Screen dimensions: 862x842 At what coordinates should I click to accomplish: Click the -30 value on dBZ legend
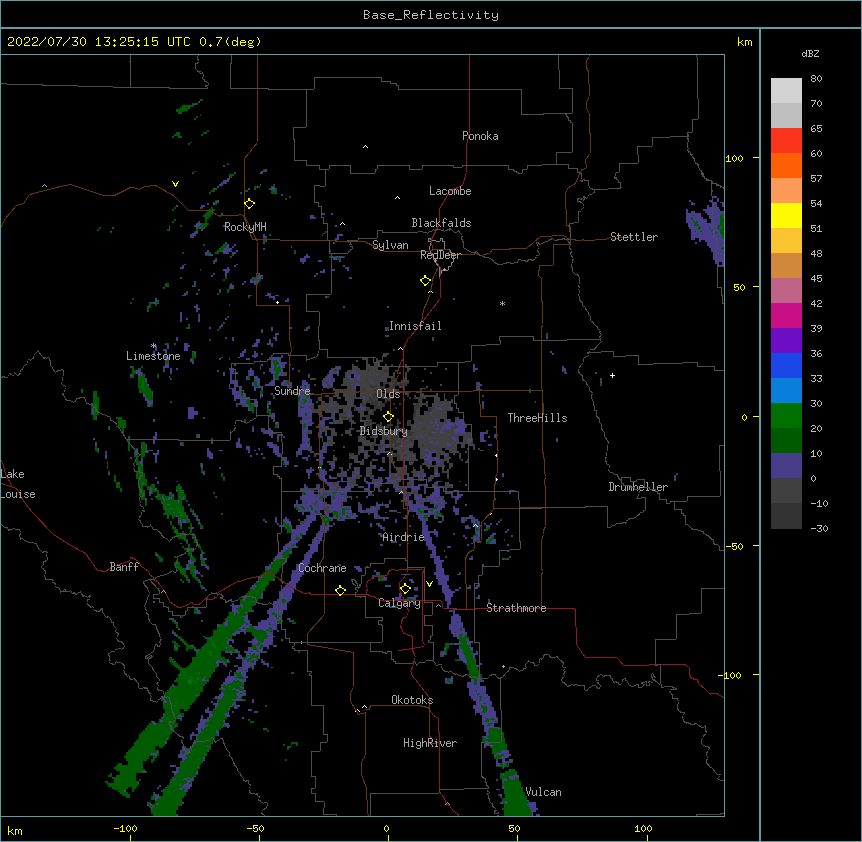[x=819, y=528]
